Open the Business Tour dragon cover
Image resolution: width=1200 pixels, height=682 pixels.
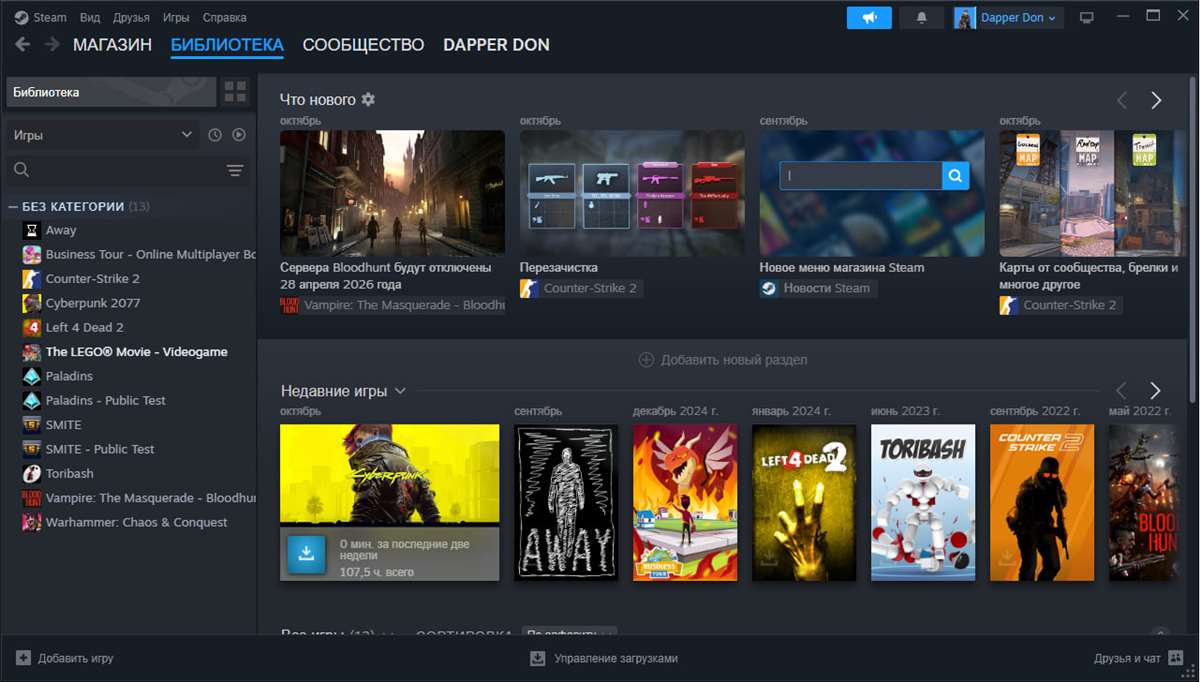click(x=685, y=502)
